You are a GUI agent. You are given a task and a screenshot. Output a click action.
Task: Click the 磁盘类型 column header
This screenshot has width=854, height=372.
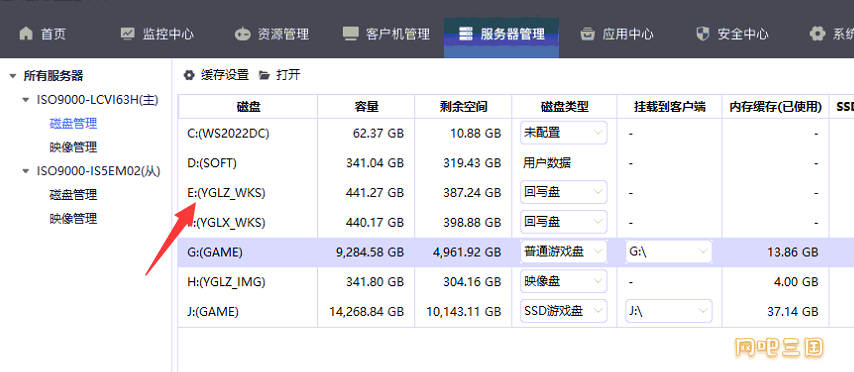[x=564, y=107]
